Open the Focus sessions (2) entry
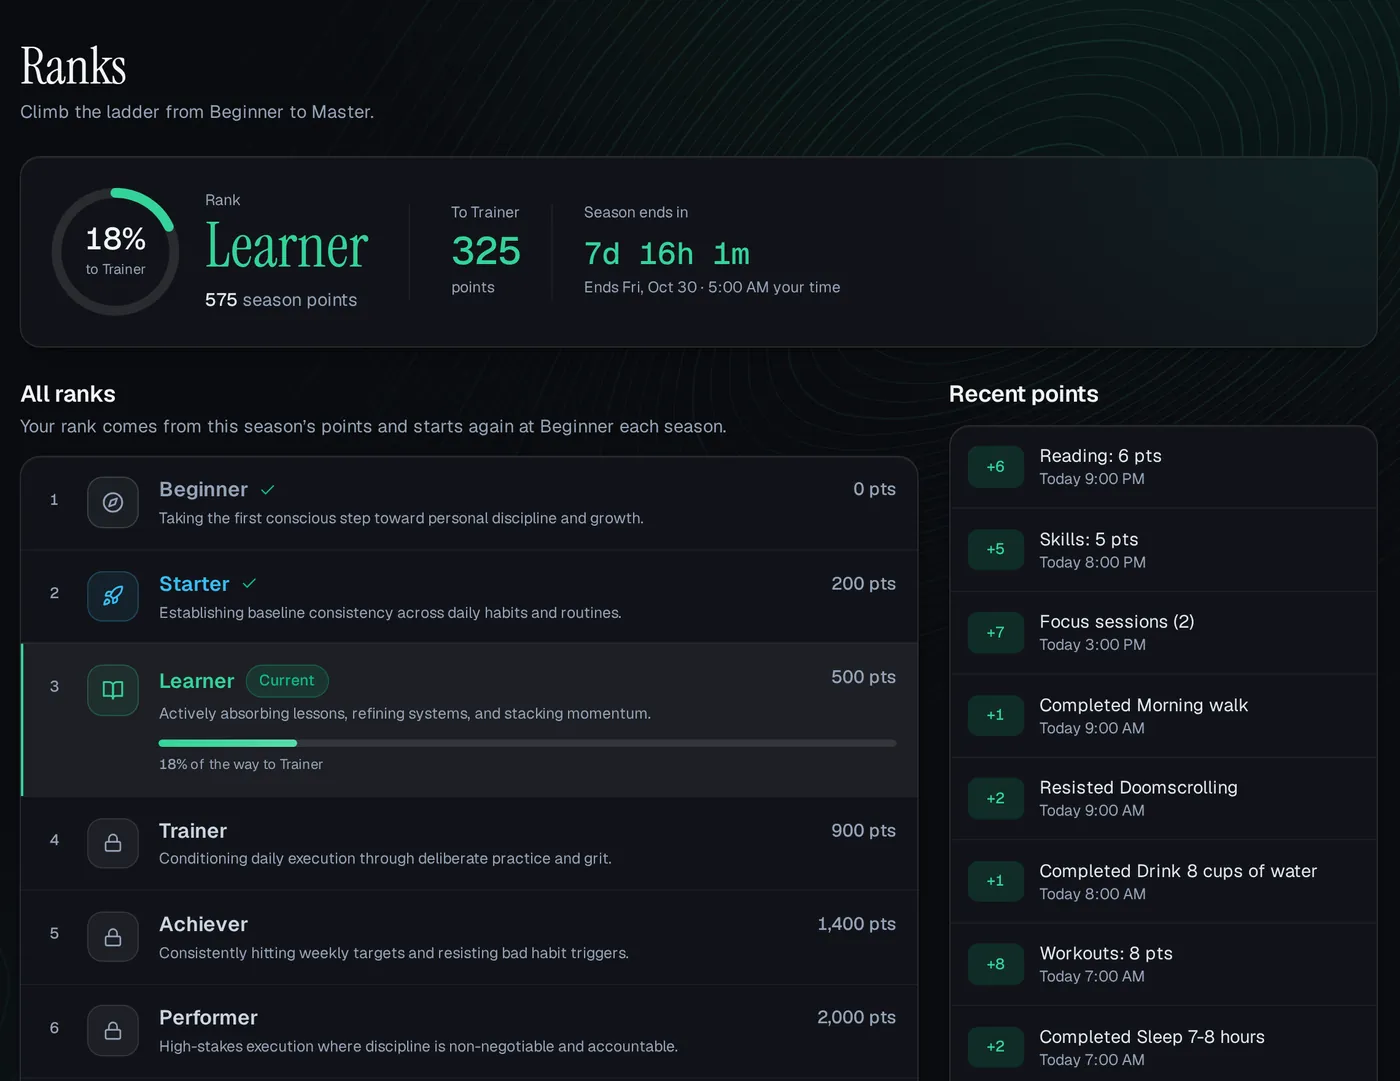This screenshot has width=1400, height=1081. pos(1163,633)
